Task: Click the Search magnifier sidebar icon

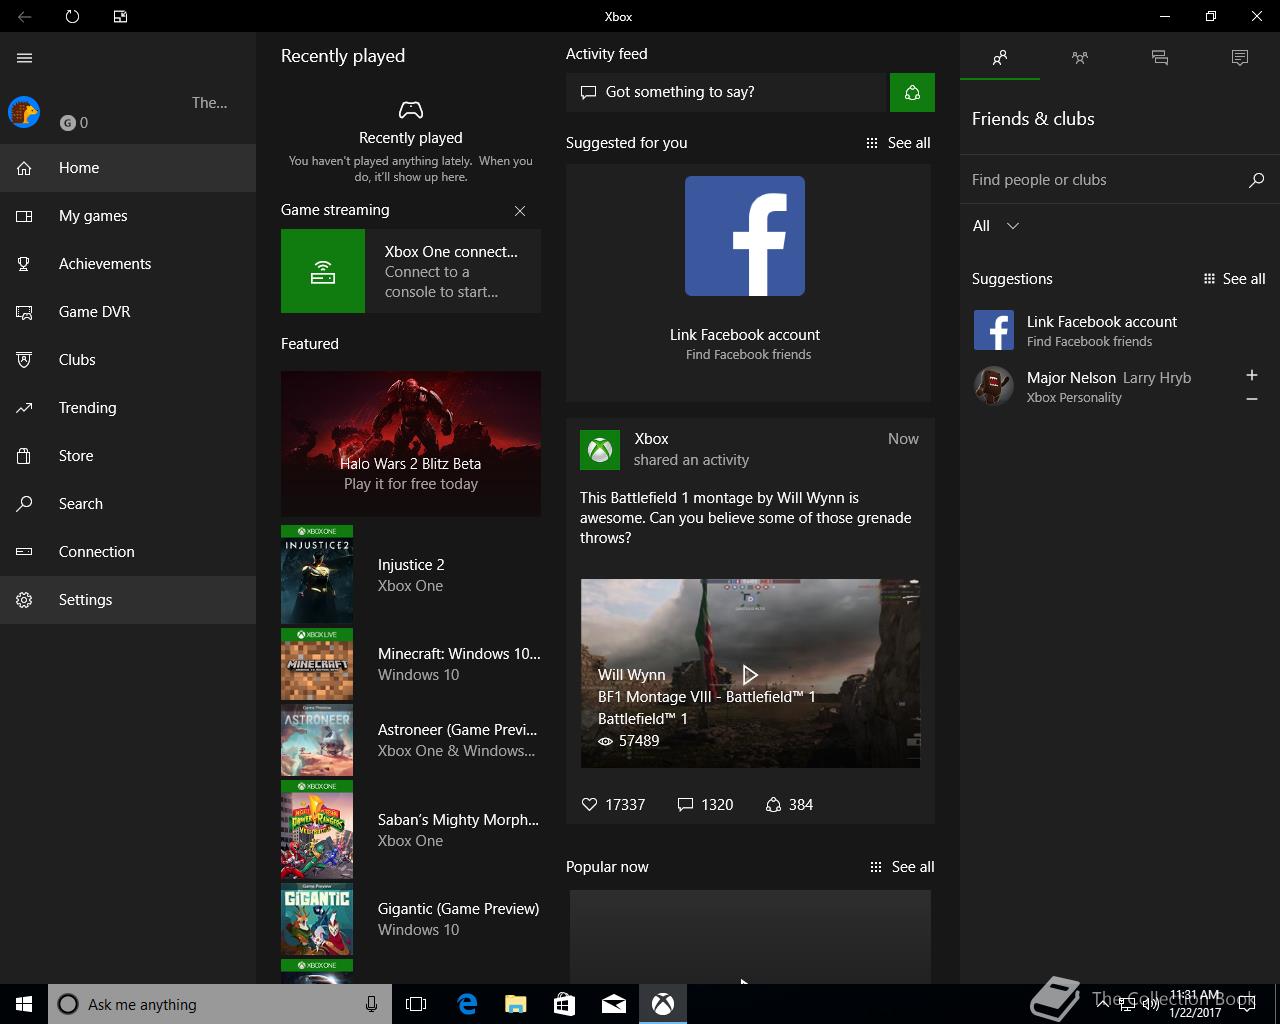Action: click(x=24, y=504)
